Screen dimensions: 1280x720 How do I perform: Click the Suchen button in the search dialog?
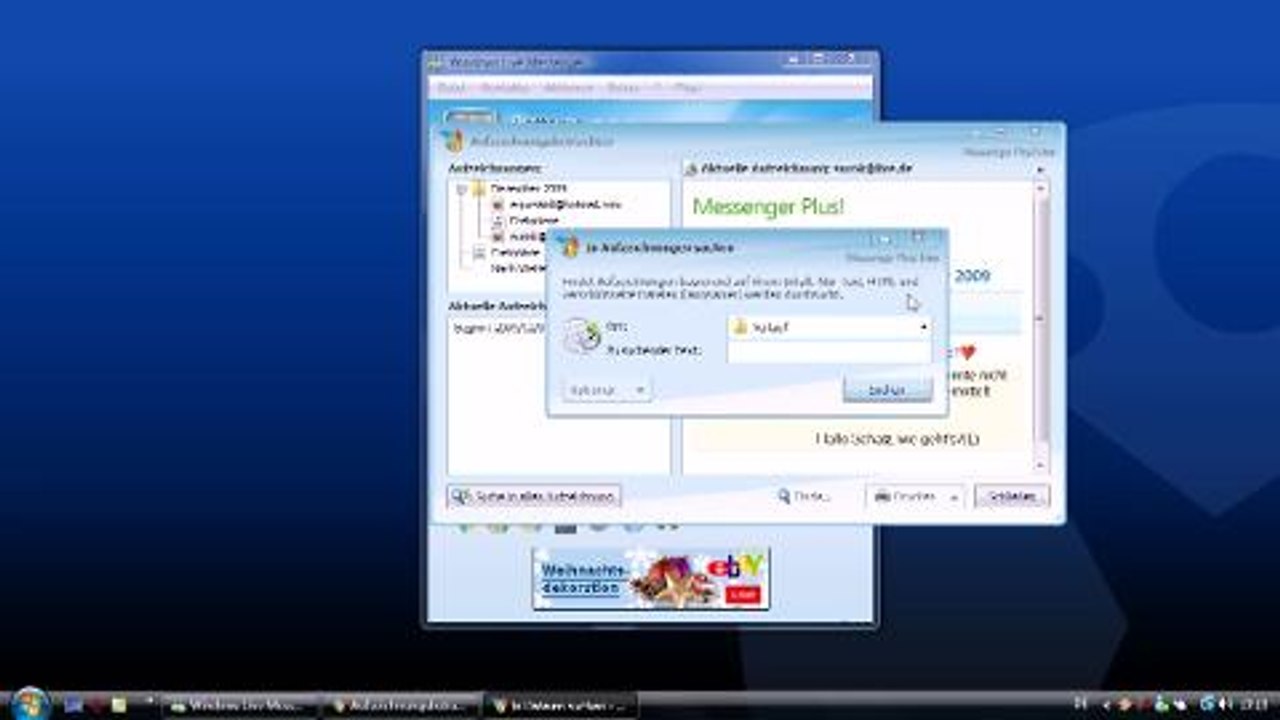[887, 389]
